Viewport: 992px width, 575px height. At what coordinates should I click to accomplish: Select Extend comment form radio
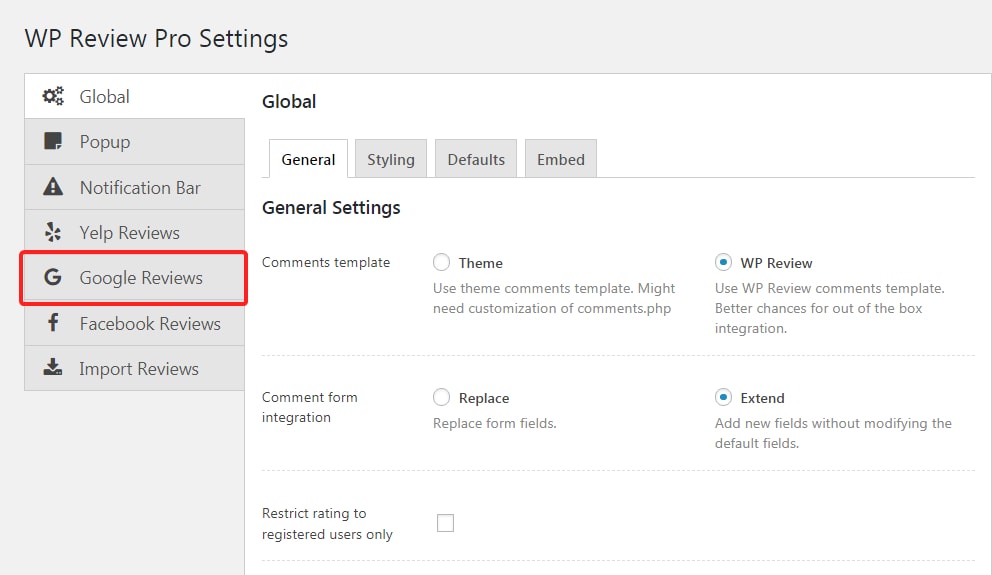click(723, 397)
